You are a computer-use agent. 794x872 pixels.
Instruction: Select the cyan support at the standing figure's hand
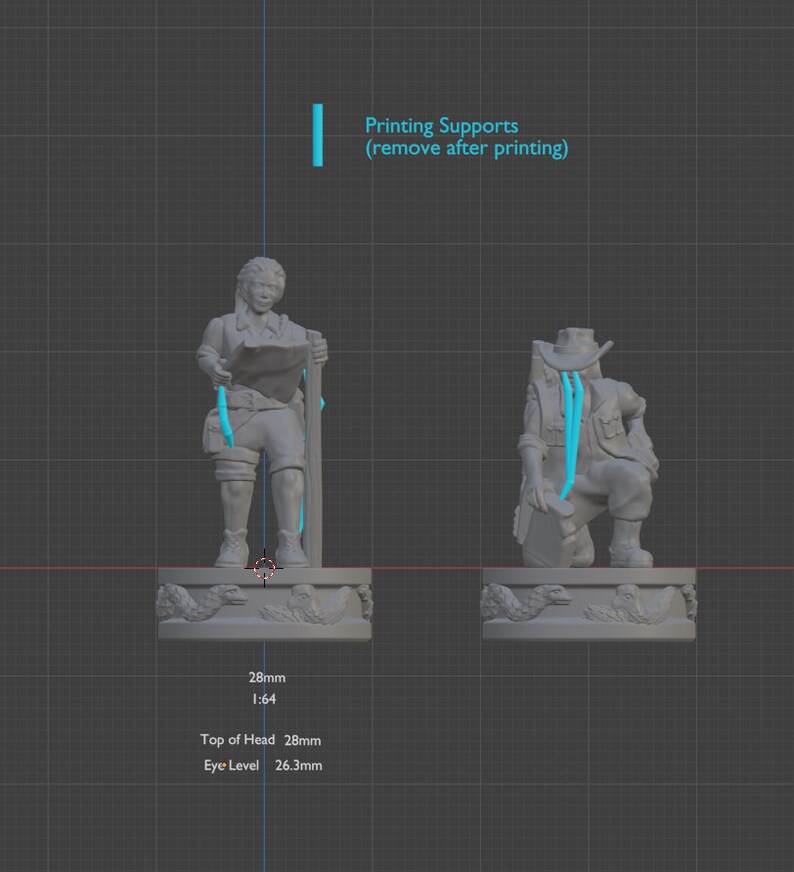[x=225, y=416]
